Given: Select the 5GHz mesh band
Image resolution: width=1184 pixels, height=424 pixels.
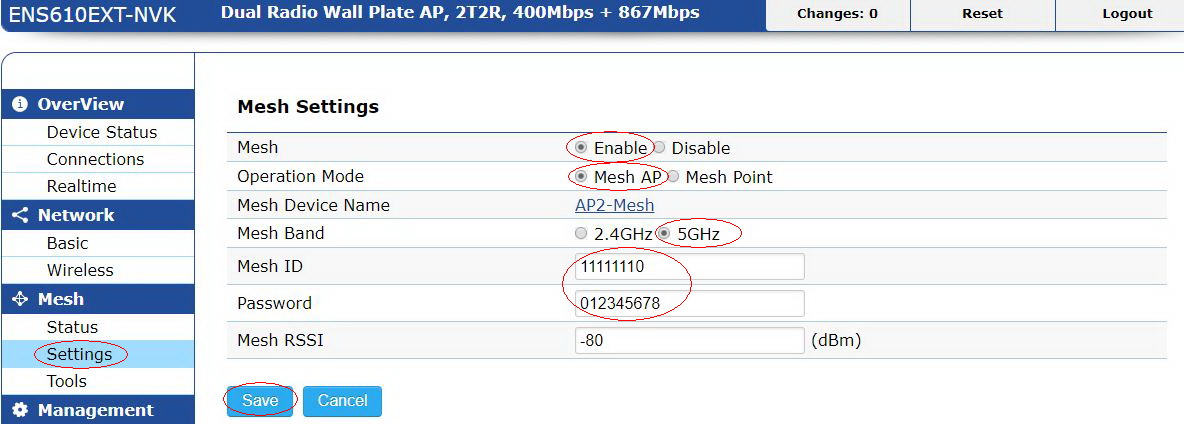Looking at the screenshot, I should pyautogui.click(x=664, y=234).
